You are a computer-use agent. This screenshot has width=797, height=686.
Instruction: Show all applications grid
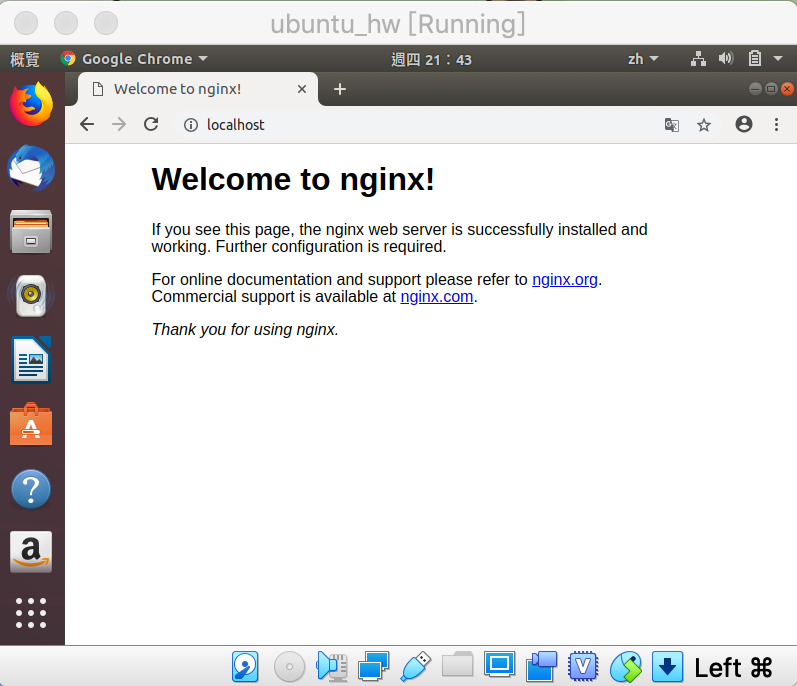pos(31,613)
